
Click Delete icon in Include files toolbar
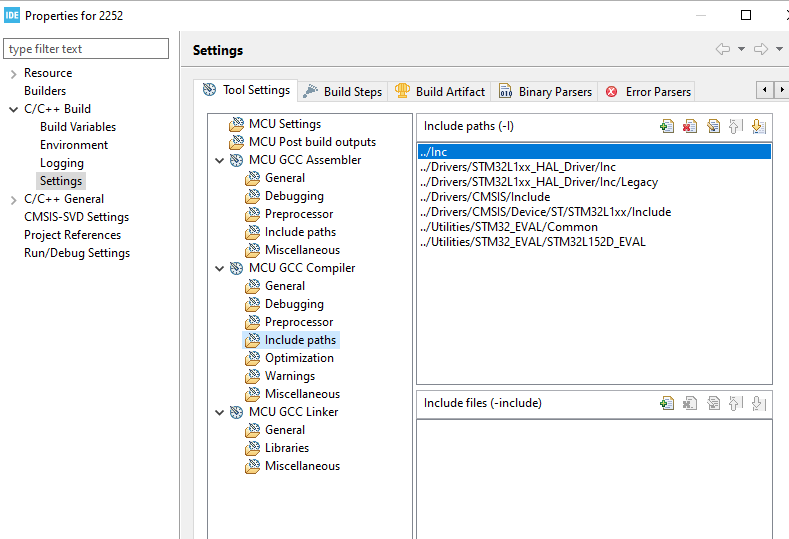click(x=690, y=403)
